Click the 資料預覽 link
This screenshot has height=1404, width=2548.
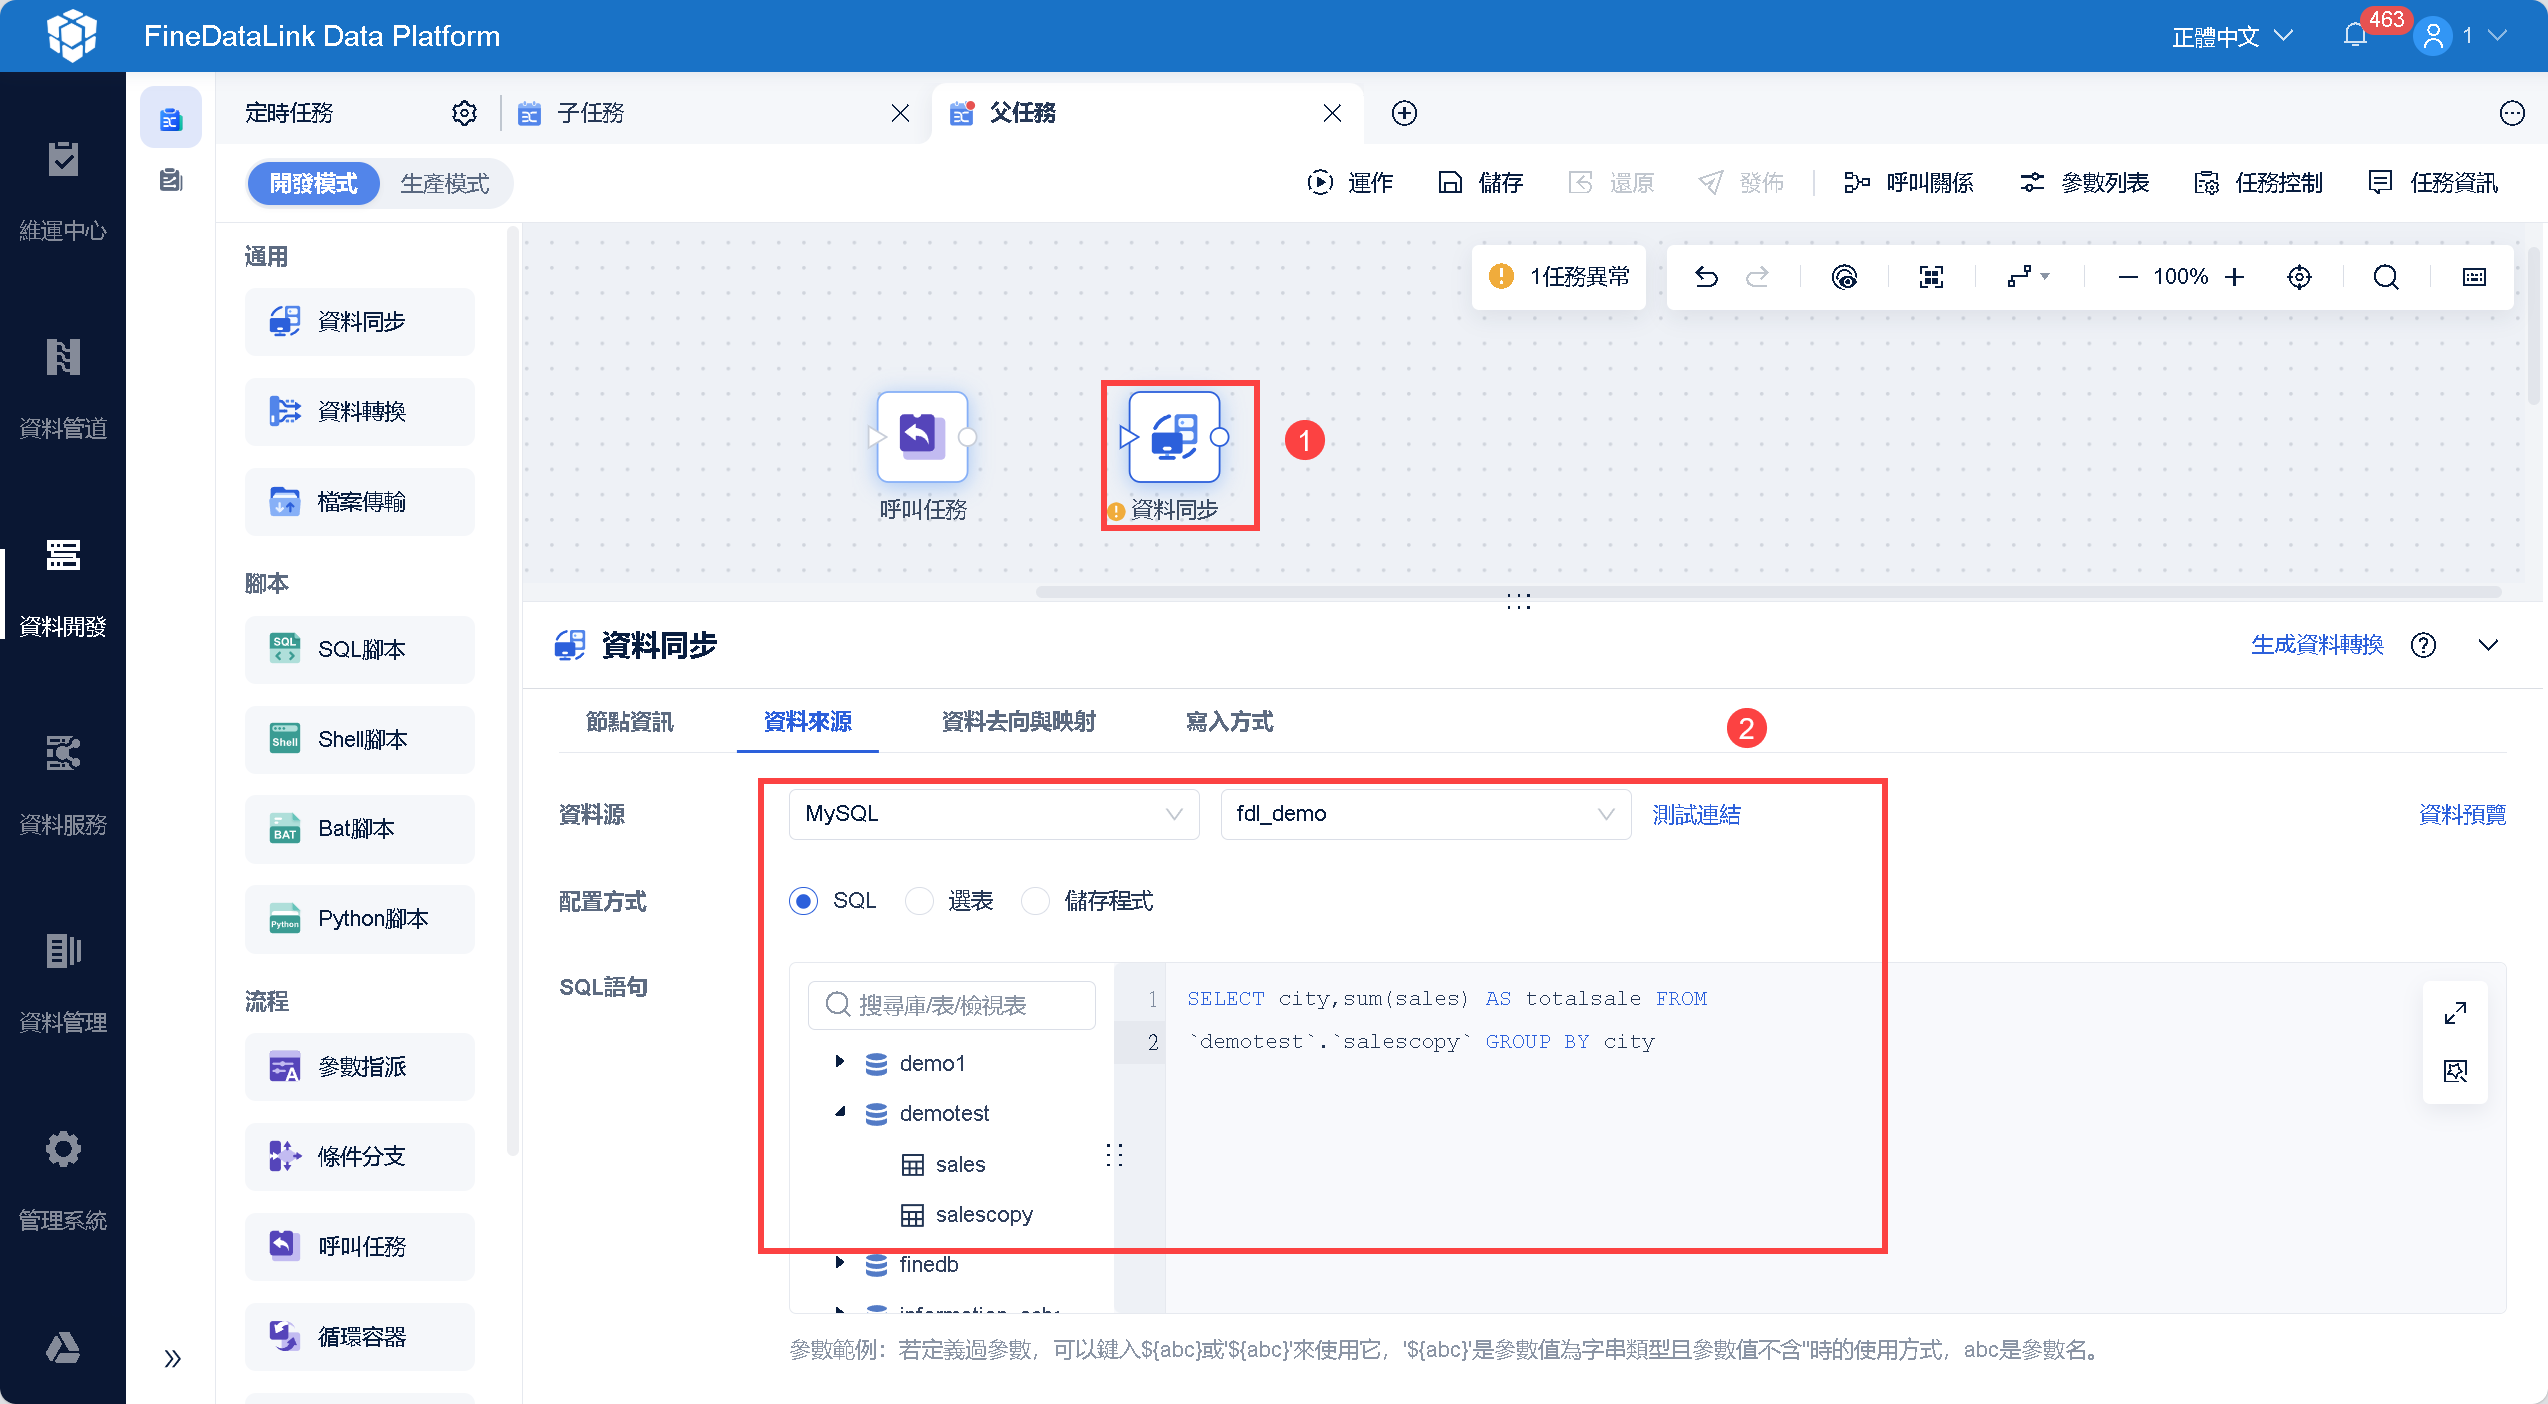tap(2462, 815)
